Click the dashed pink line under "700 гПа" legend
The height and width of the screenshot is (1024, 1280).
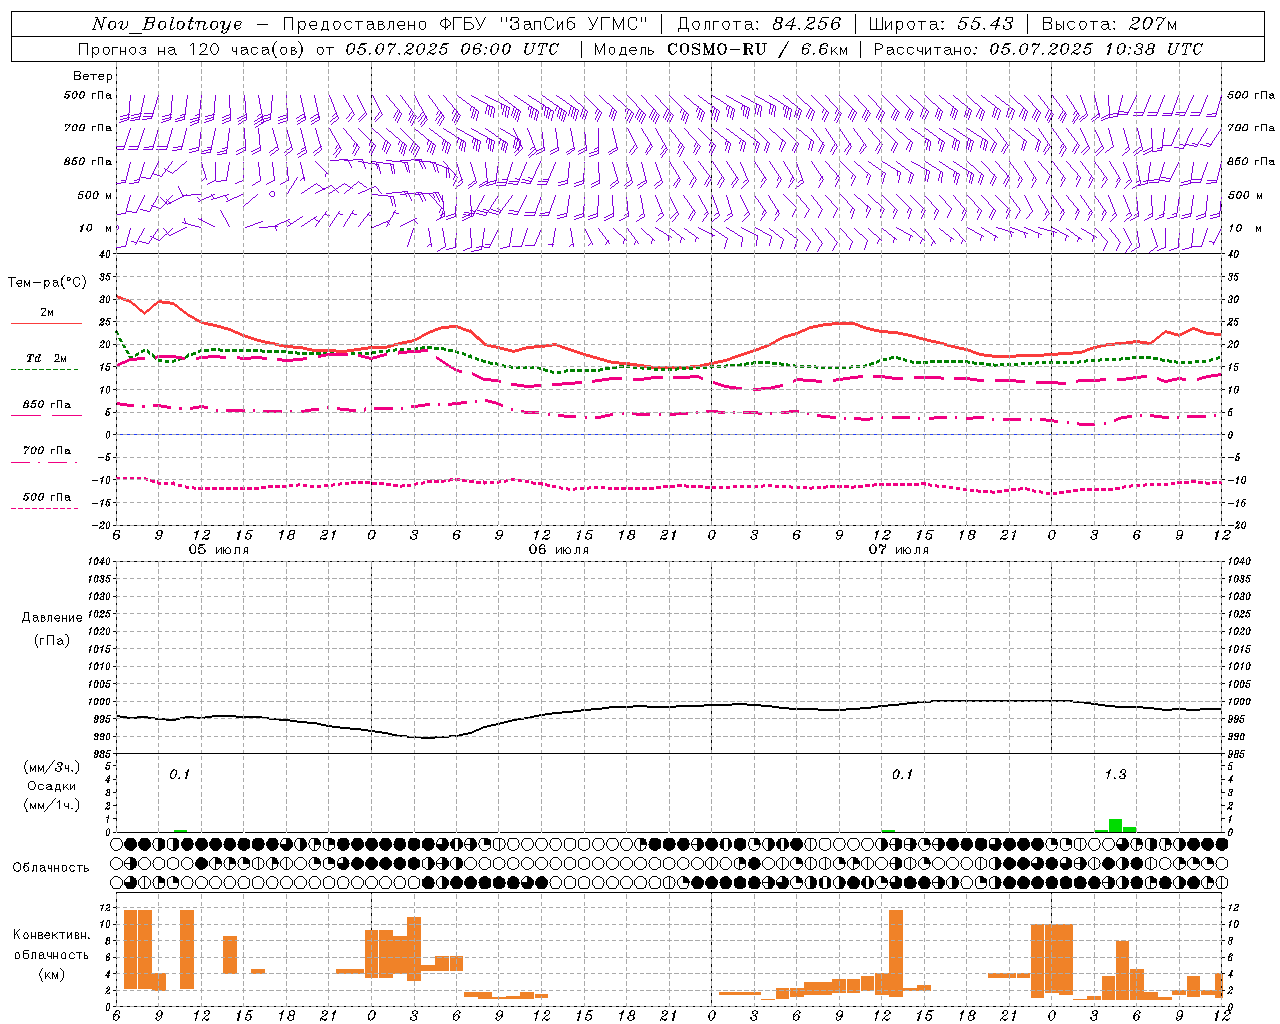click(44, 461)
